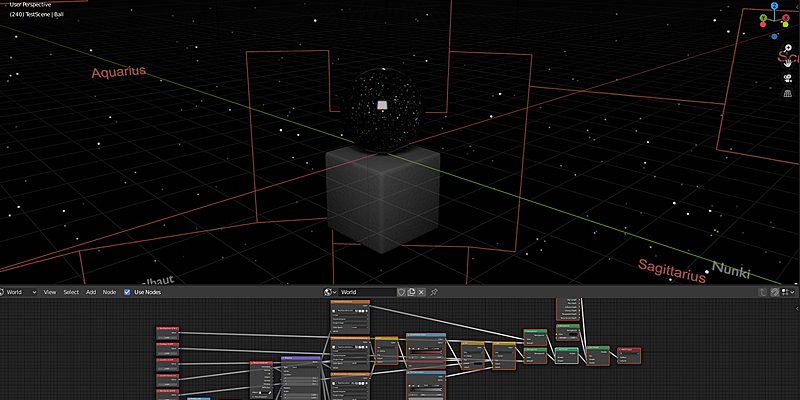Uncheck the Use Nodes checkbox
This screenshot has height=400, width=800.
click(x=127, y=292)
